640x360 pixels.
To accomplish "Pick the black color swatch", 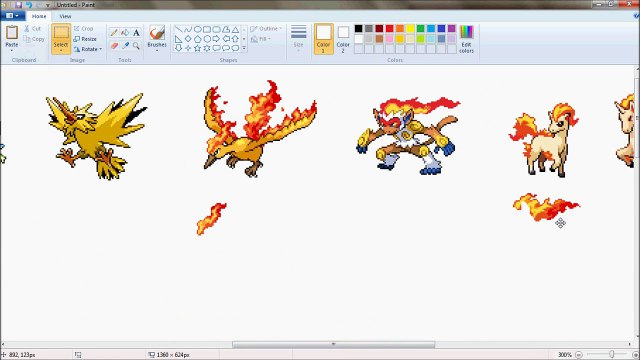I will (358, 29).
